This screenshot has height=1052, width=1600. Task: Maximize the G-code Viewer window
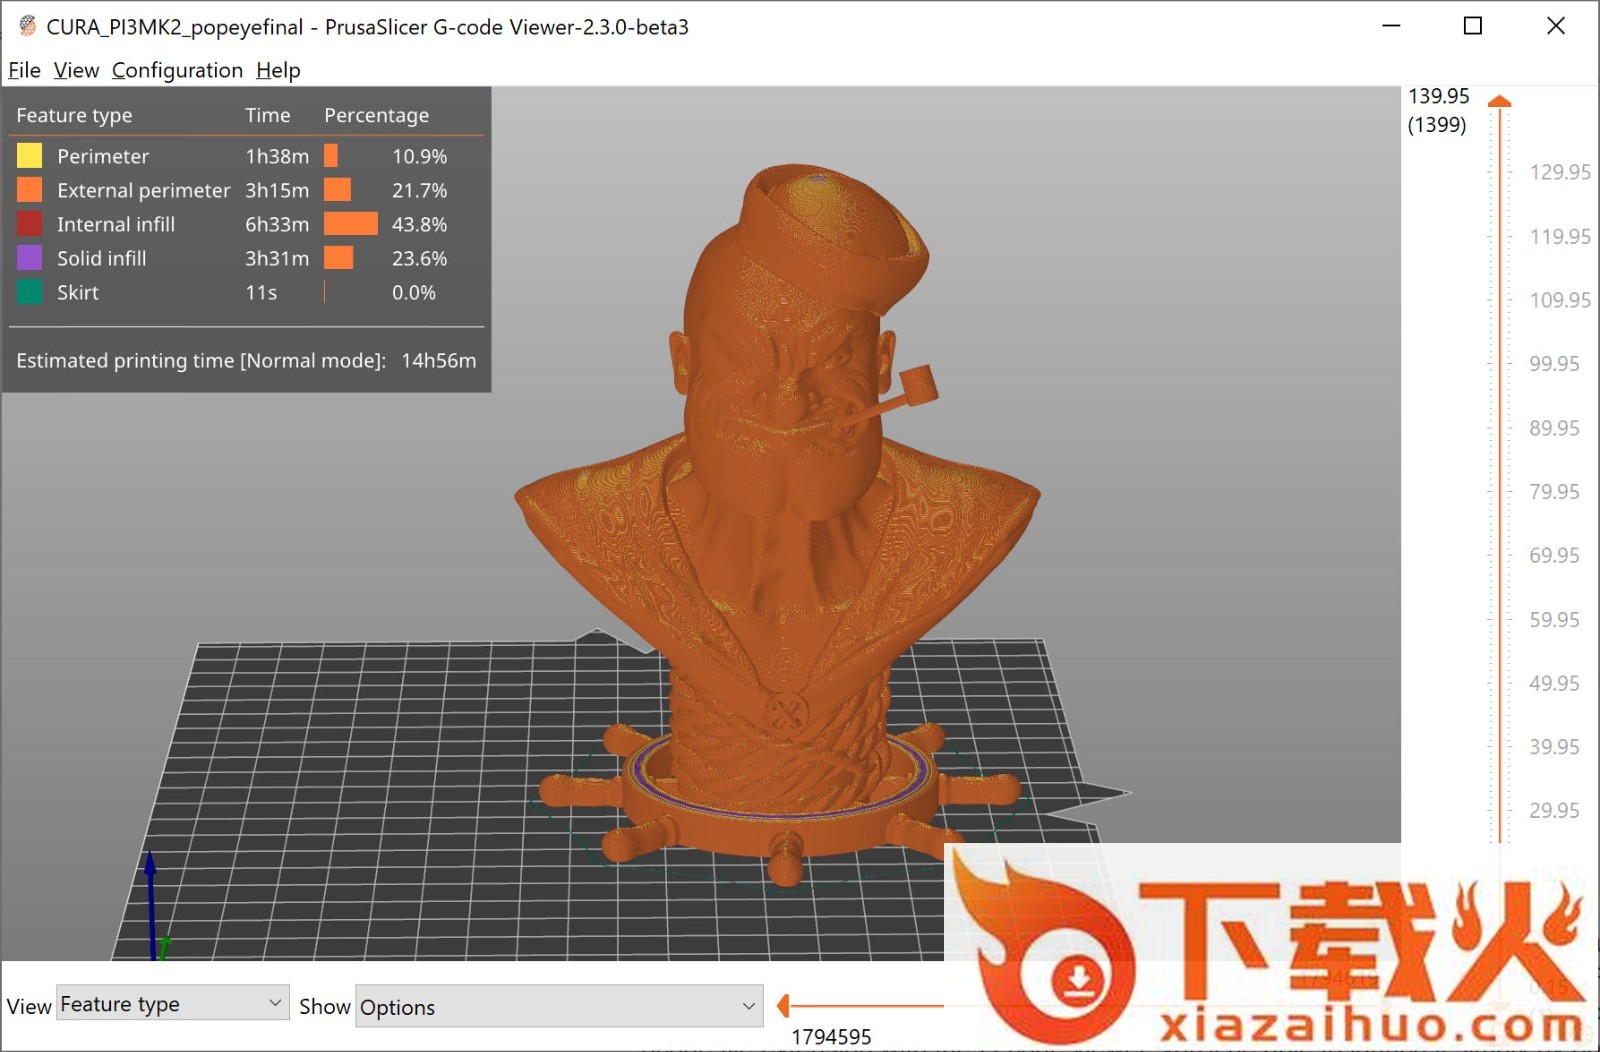click(x=1472, y=26)
